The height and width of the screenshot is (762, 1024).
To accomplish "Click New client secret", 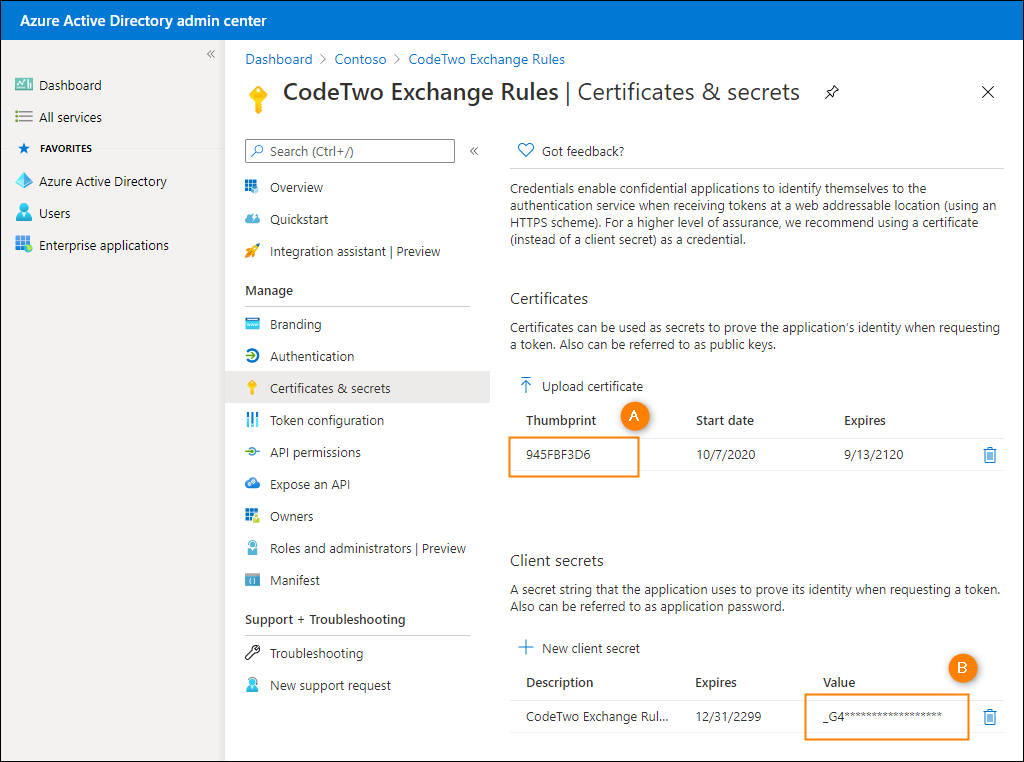I will (579, 647).
